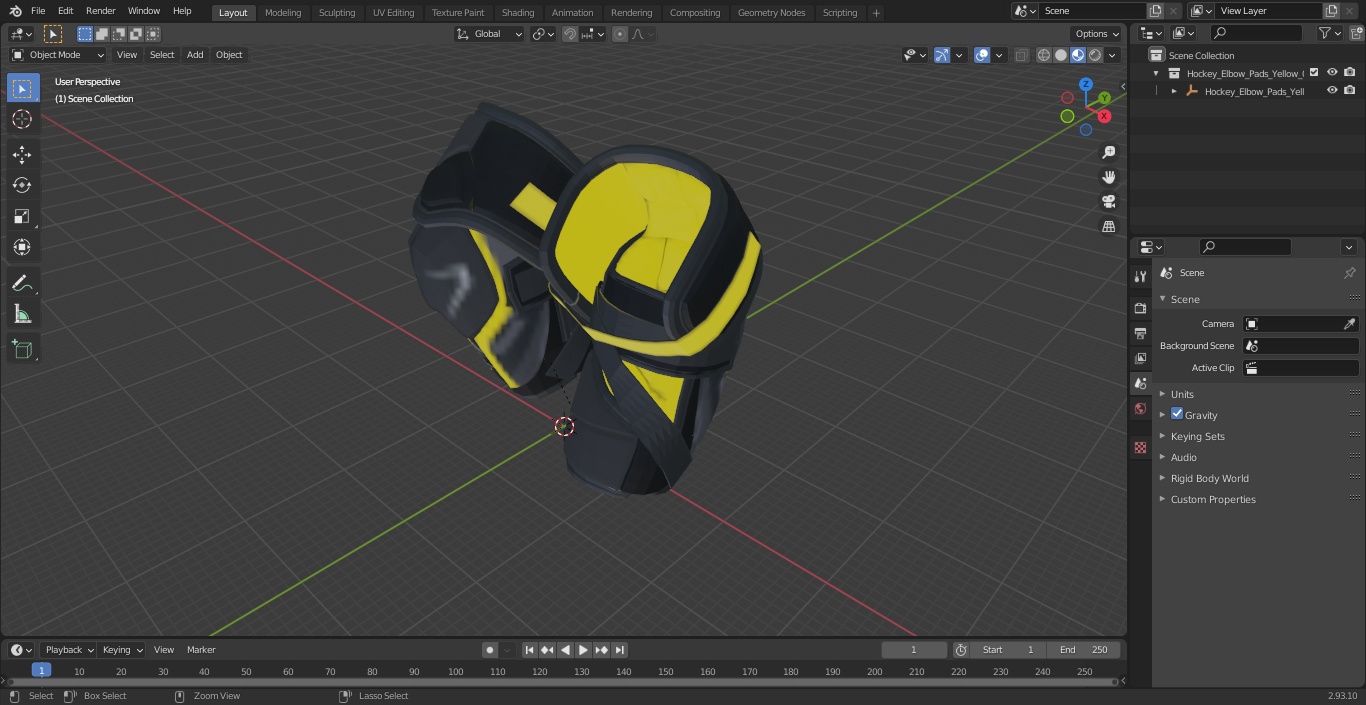Switch viewport shading to Solid
This screenshot has width=1366, height=705.
(x=1061, y=55)
